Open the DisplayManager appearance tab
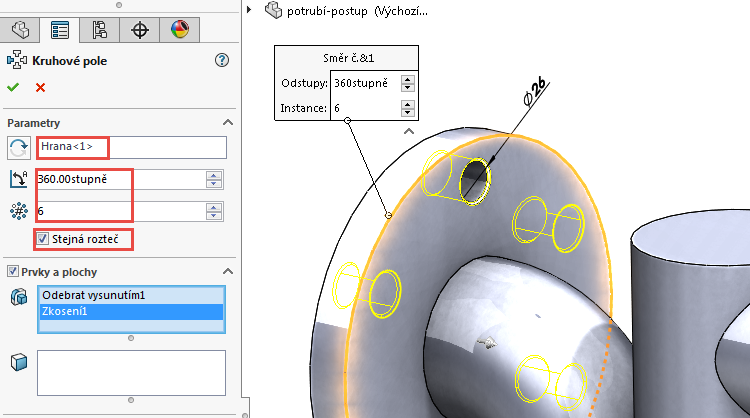 click(179, 30)
